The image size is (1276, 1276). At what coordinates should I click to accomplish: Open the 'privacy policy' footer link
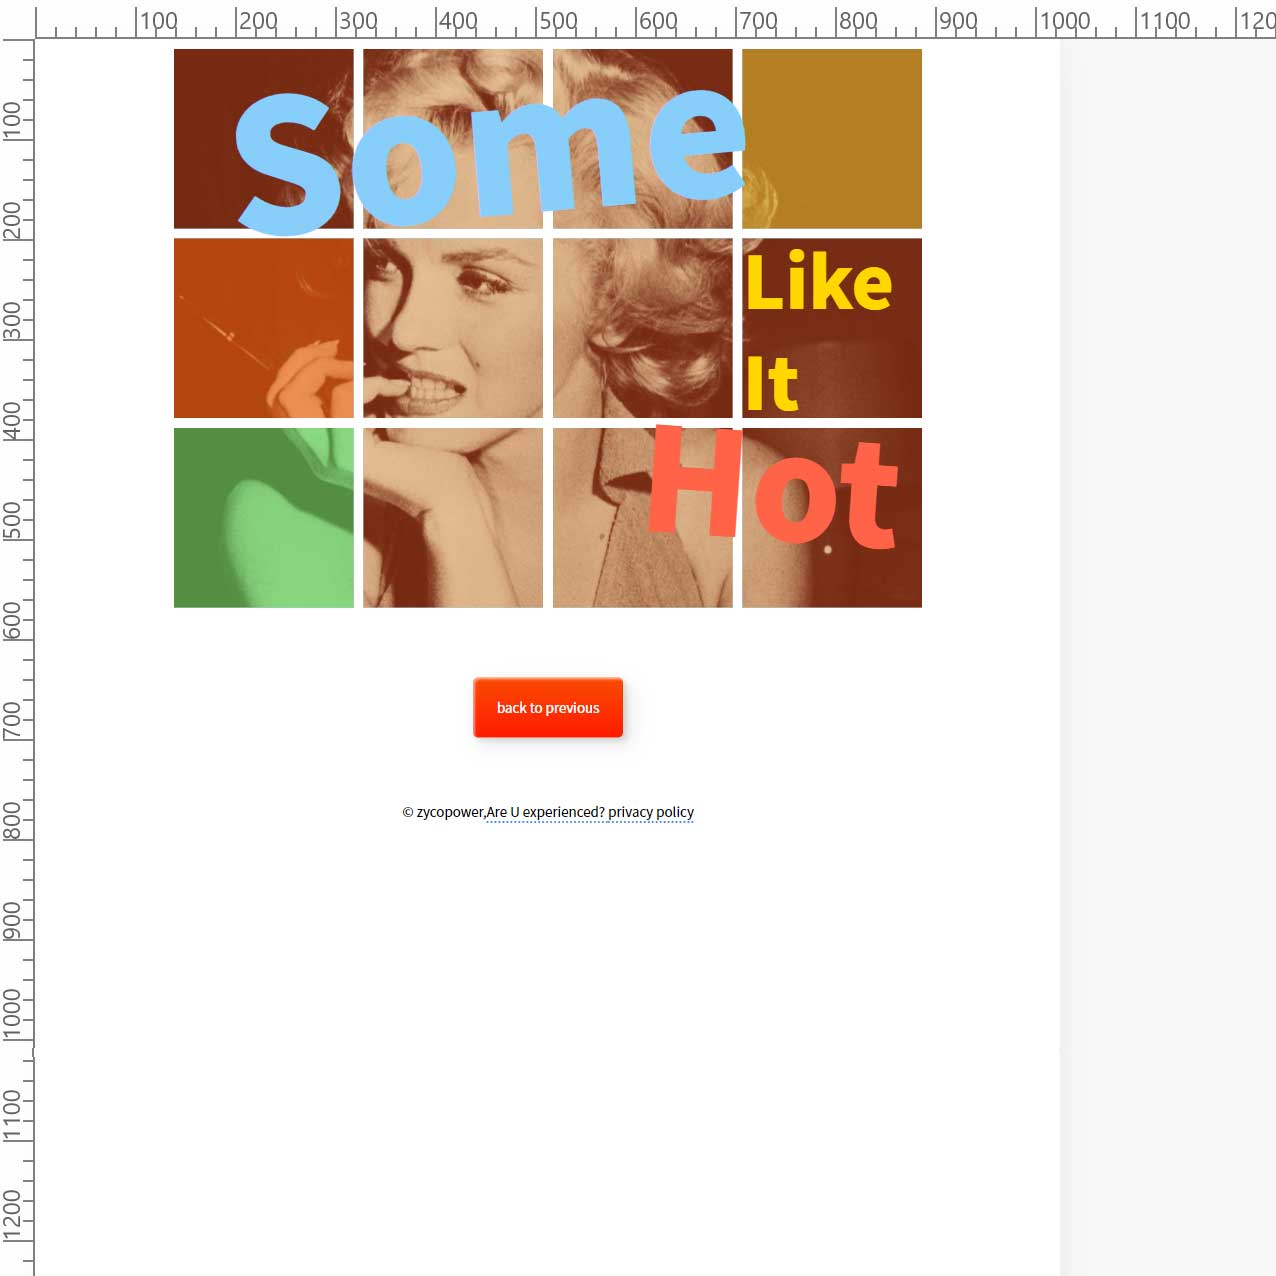[x=651, y=812]
